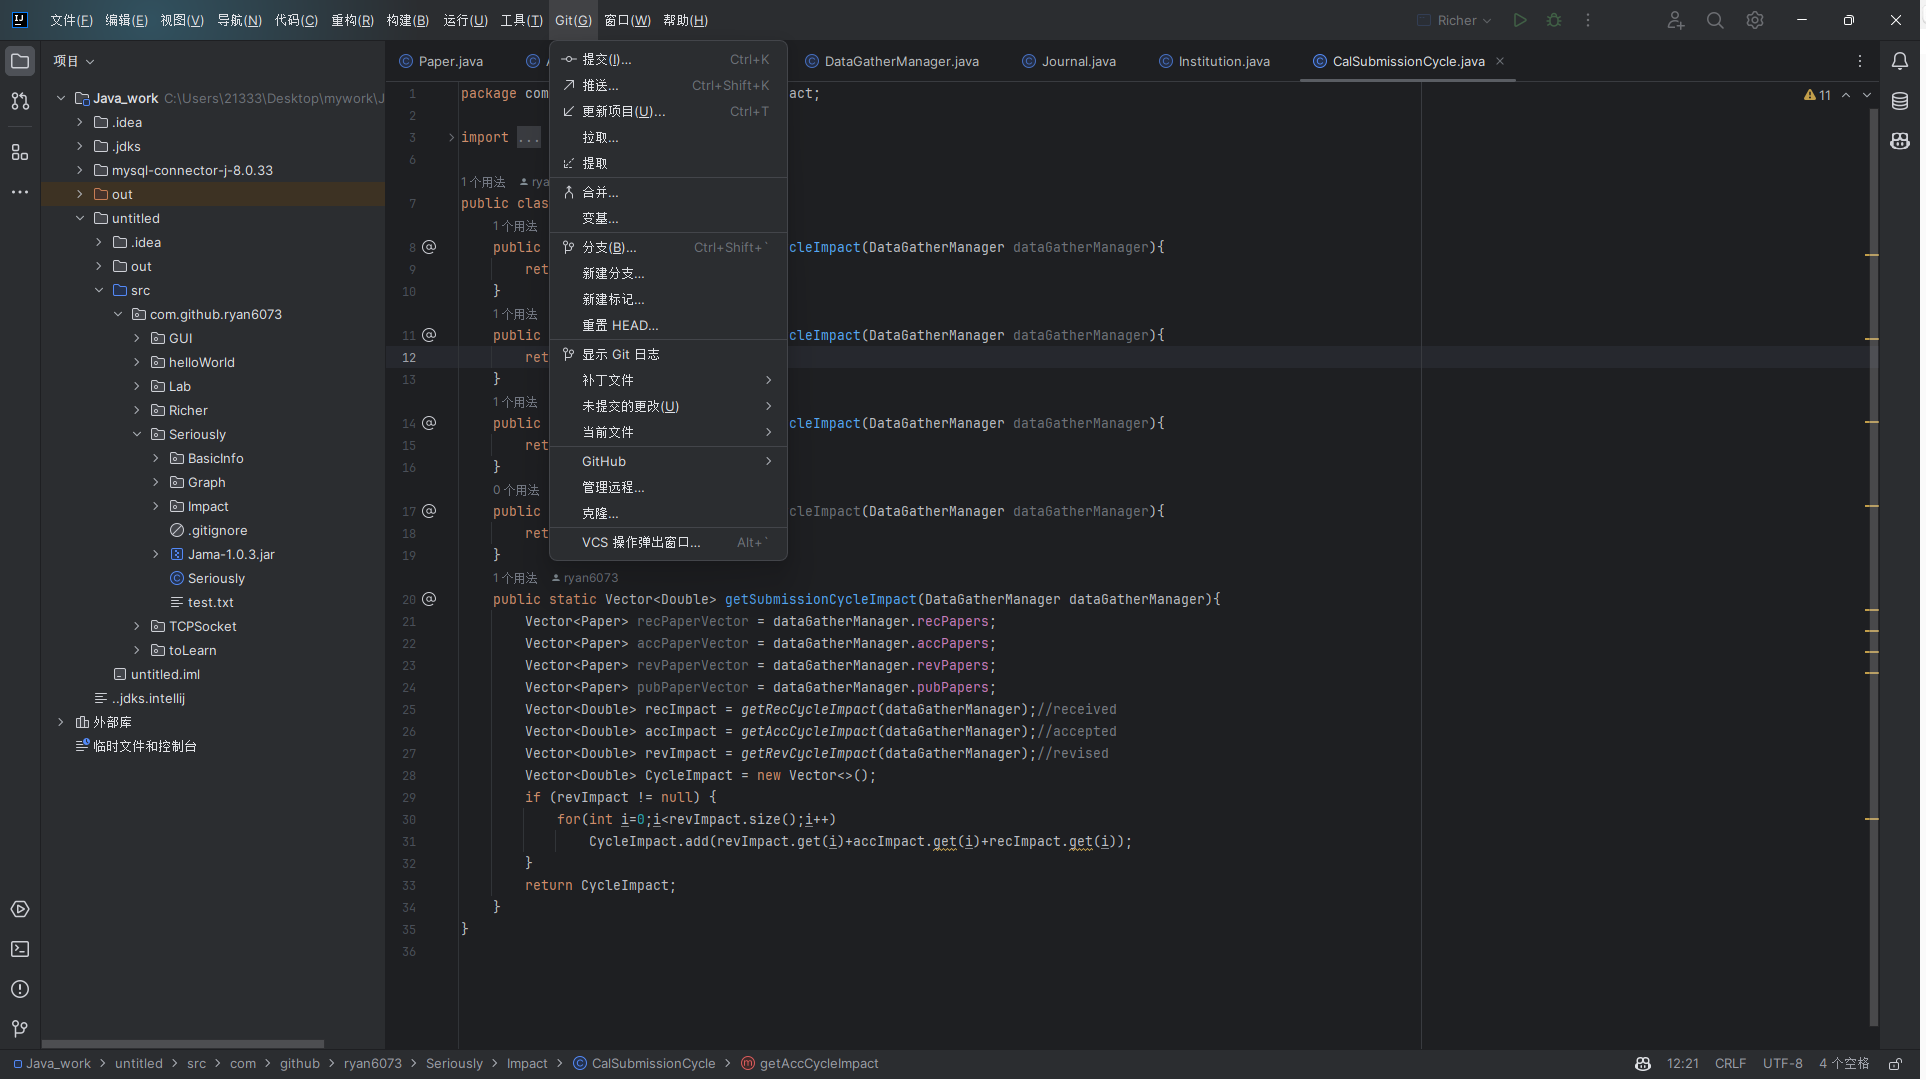Open the Notifications bell icon
Image resolution: width=1926 pixels, height=1080 pixels.
1900,61
